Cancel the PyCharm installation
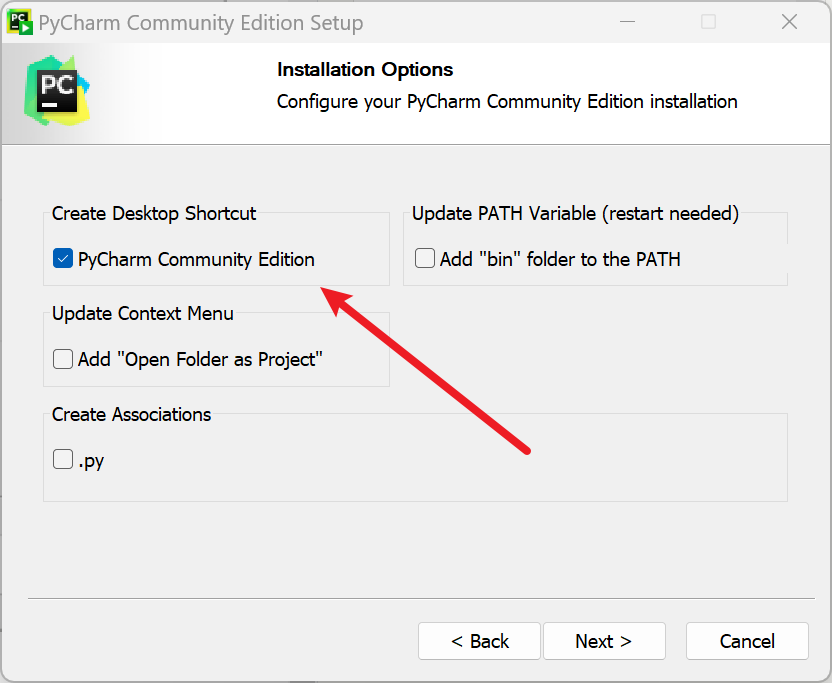Screen dimensions: 832x683 coord(747,641)
